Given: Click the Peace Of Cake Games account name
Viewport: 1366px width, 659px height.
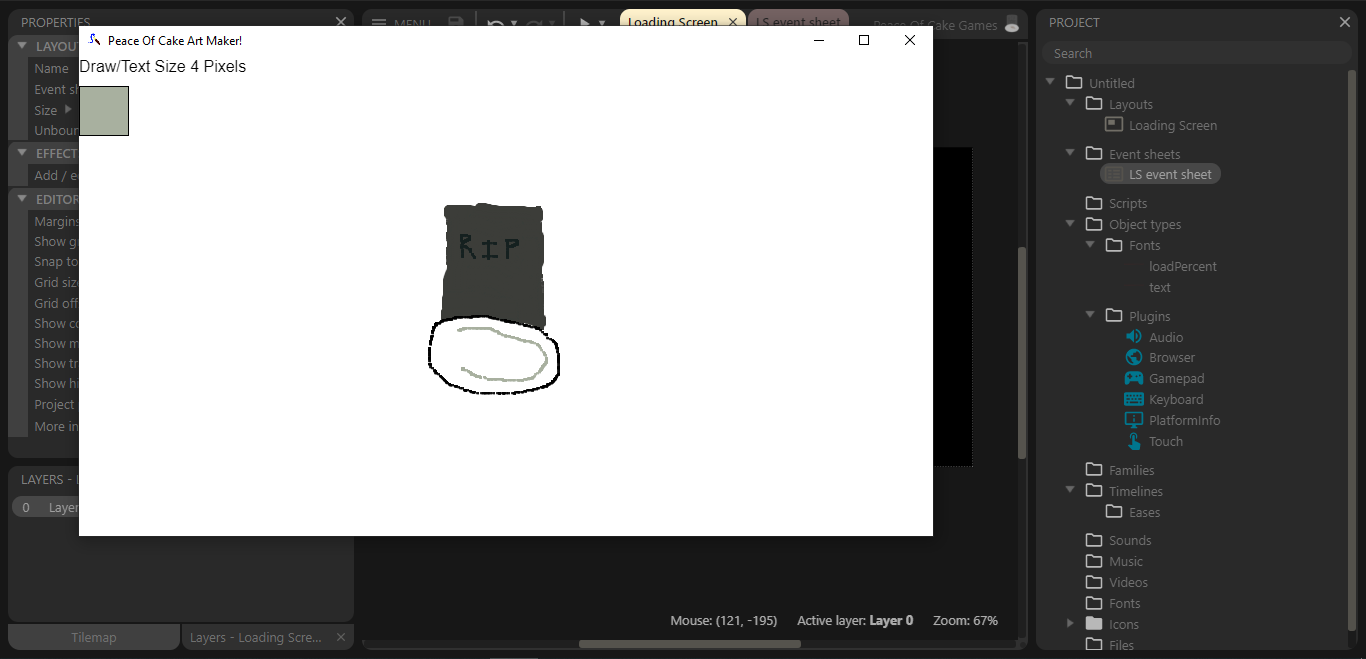Looking at the screenshot, I should [x=935, y=25].
